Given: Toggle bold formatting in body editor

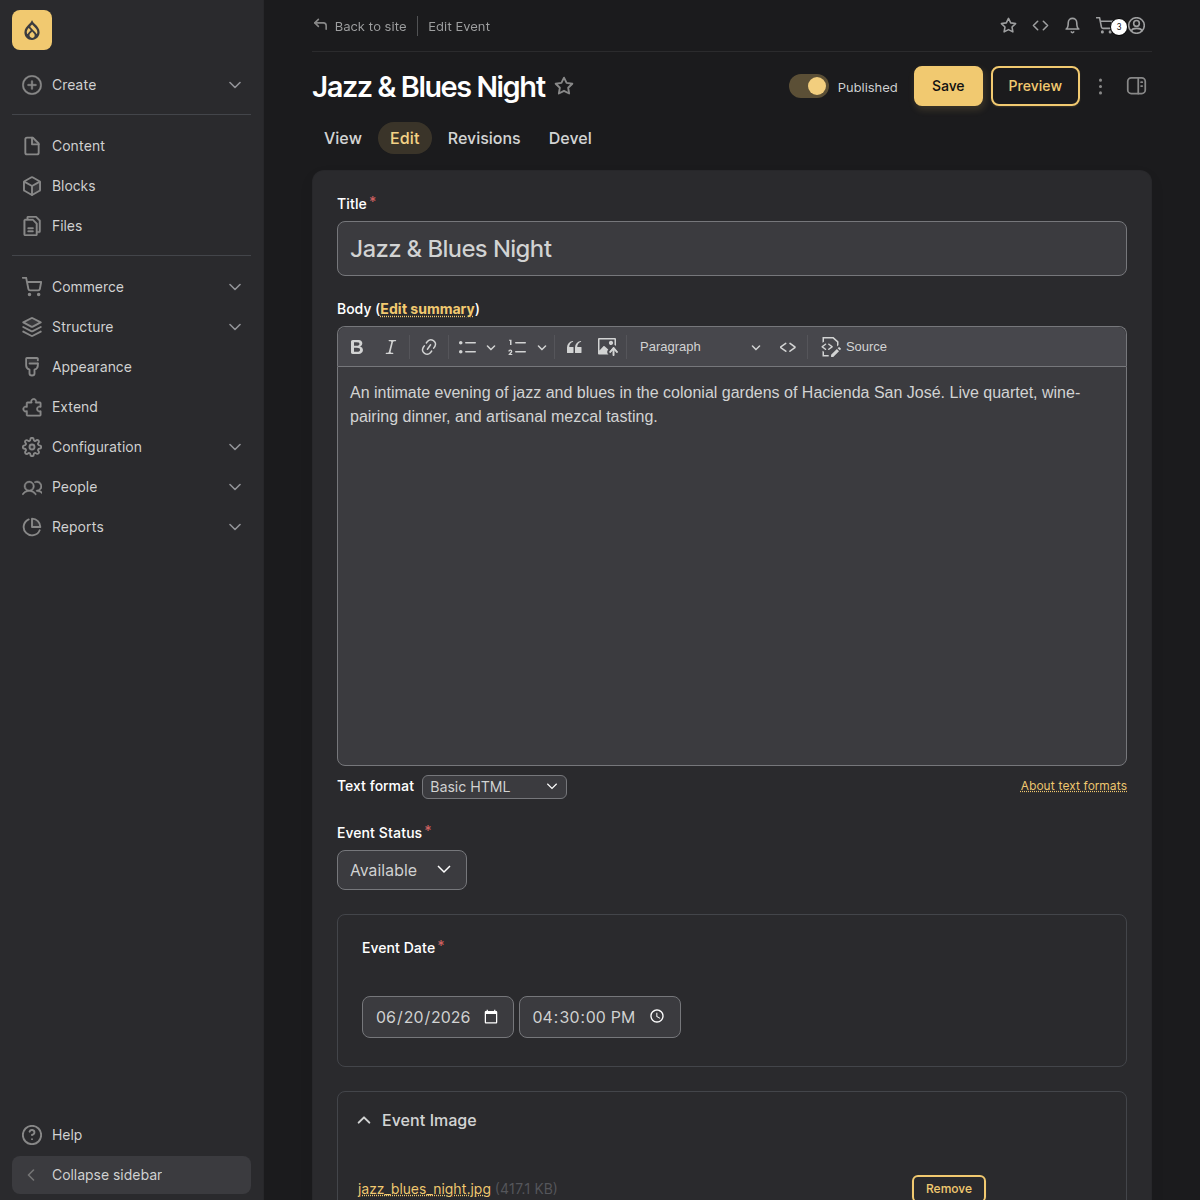Looking at the screenshot, I should tap(357, 347).
